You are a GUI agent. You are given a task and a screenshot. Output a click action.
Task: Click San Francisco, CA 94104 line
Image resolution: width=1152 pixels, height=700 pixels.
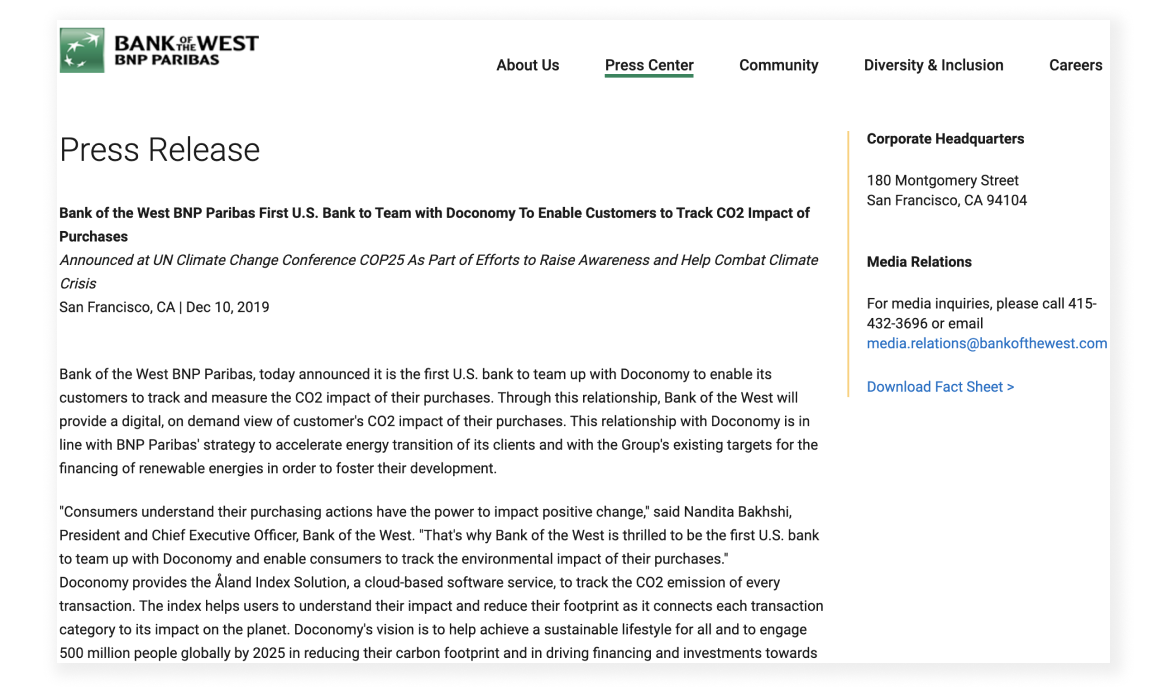click(x=946, y=200)
